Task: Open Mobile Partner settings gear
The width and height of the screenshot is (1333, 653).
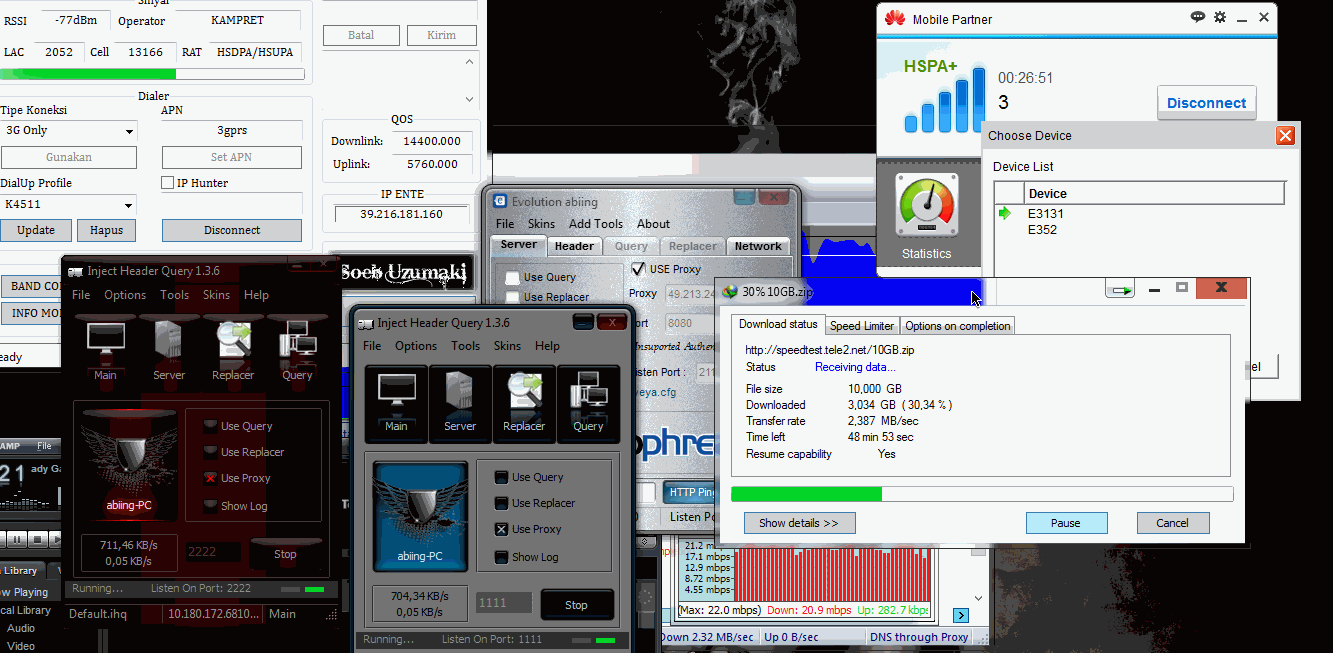Action: (x=1219, y=17)
